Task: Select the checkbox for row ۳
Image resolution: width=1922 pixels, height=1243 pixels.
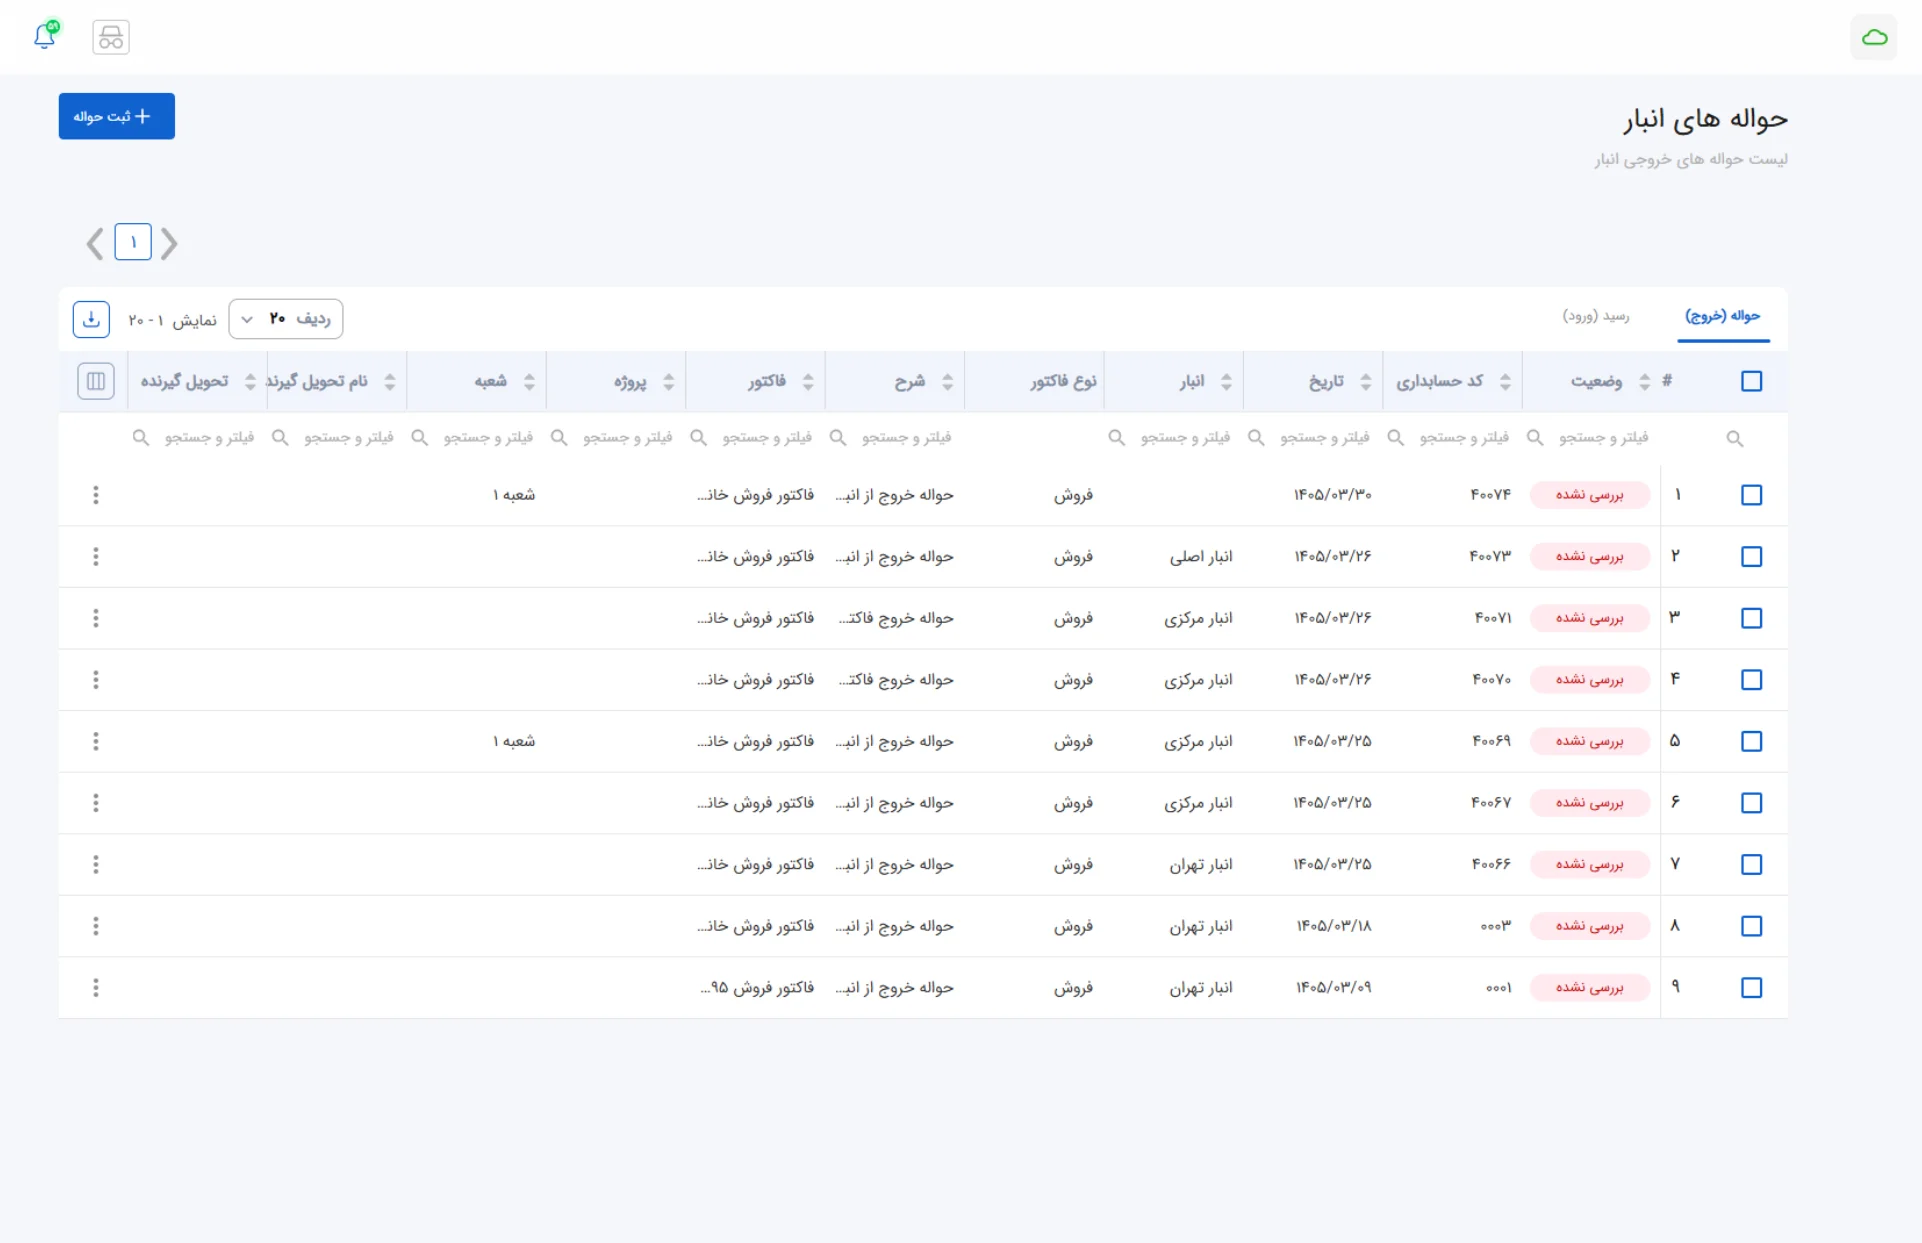Action: pyautogui.click(x=1752, y=618)
